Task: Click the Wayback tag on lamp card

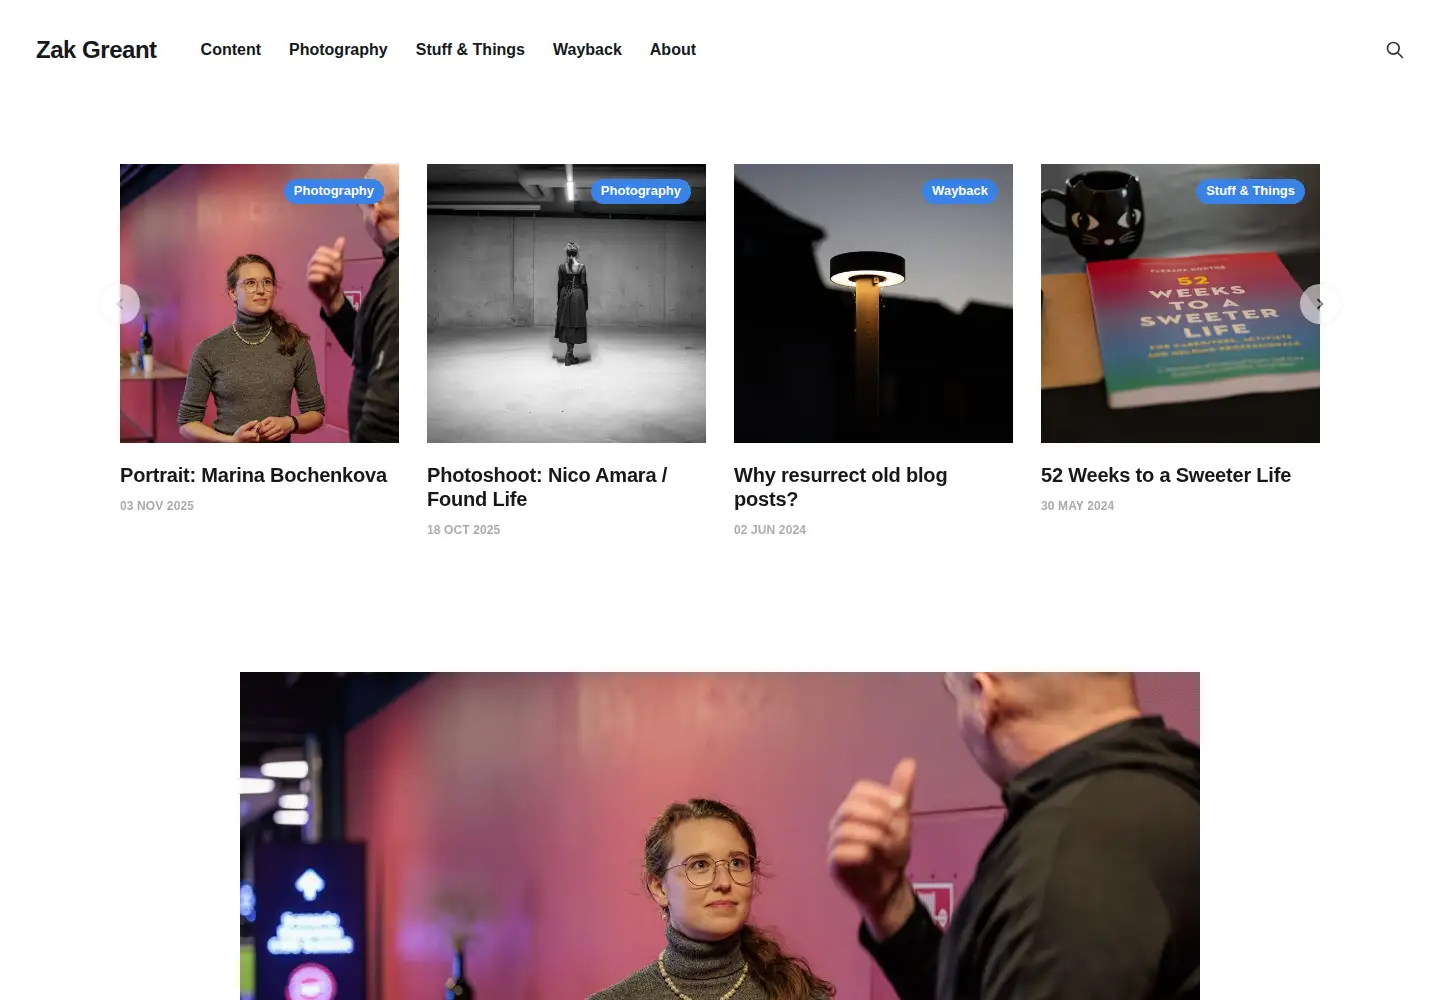Action: coord(960,191)
